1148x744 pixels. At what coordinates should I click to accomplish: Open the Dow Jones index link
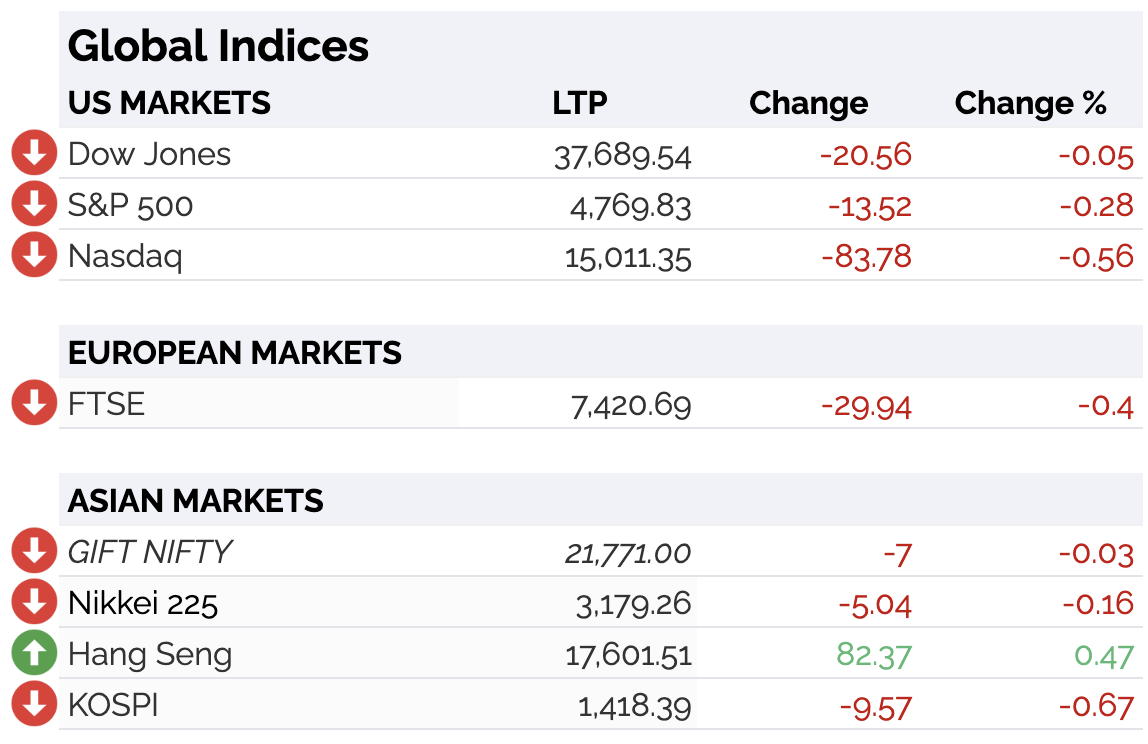pos(149,155)
